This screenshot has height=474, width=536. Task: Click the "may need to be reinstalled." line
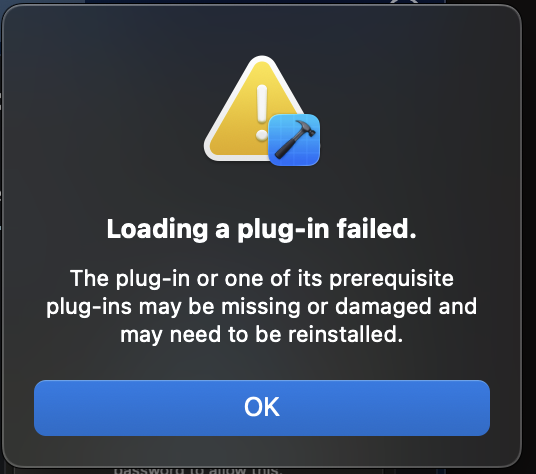[x=262, y=335]
